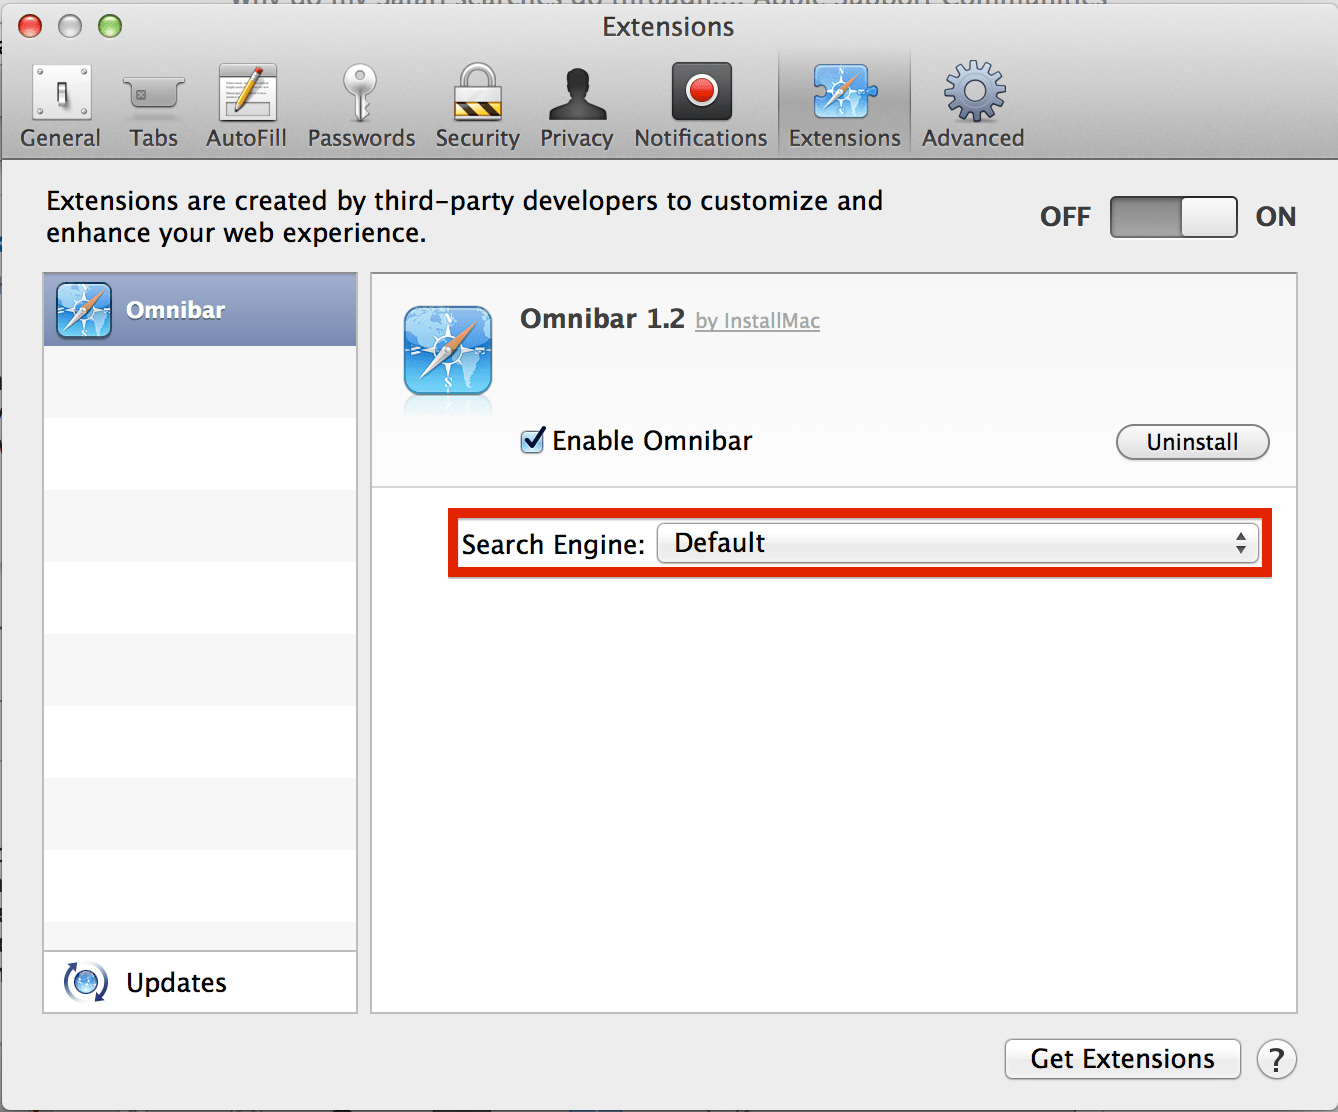Open help with the question mark button
This screenshot has width=1338, height=1112.
click(x=1277, y=1059)
